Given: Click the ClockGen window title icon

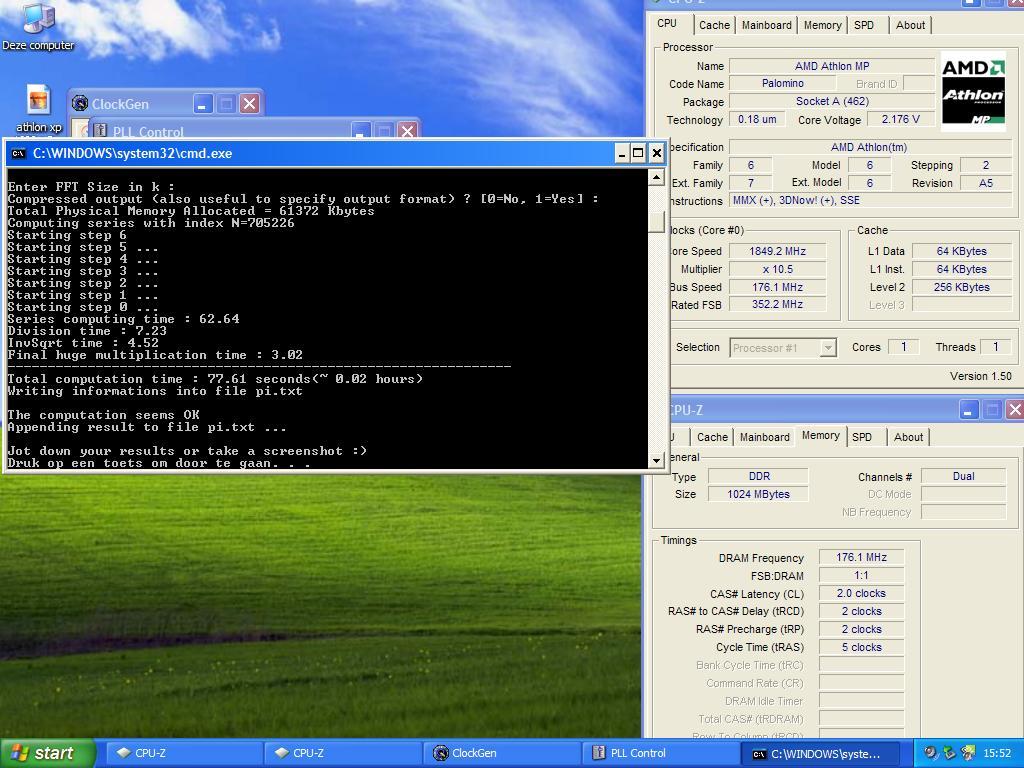Looking at the screenshot, I should tap(80, 103).
